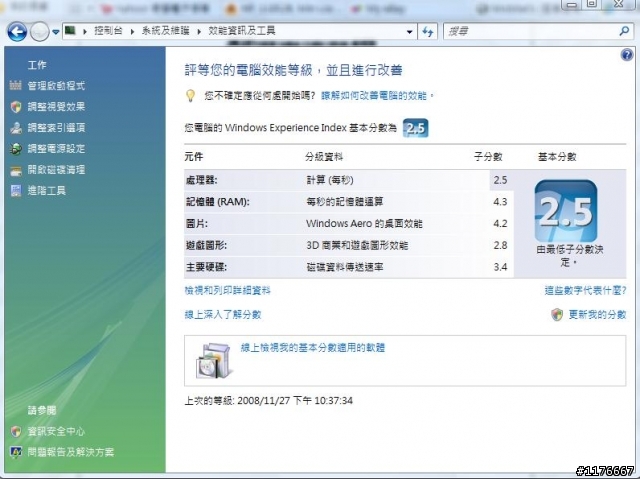Select the 處理器 row label
Viewport: 640px width, 479px height.
(201, 180)
